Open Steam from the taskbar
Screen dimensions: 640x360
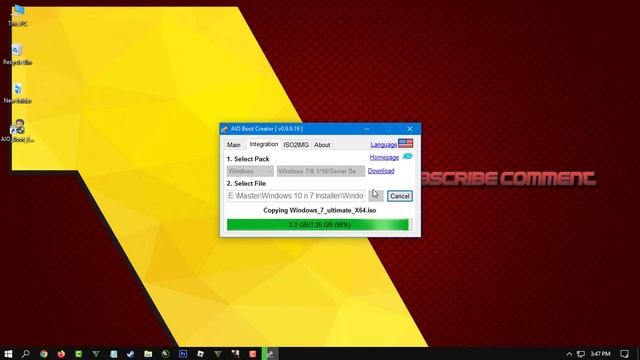[131, 354]
